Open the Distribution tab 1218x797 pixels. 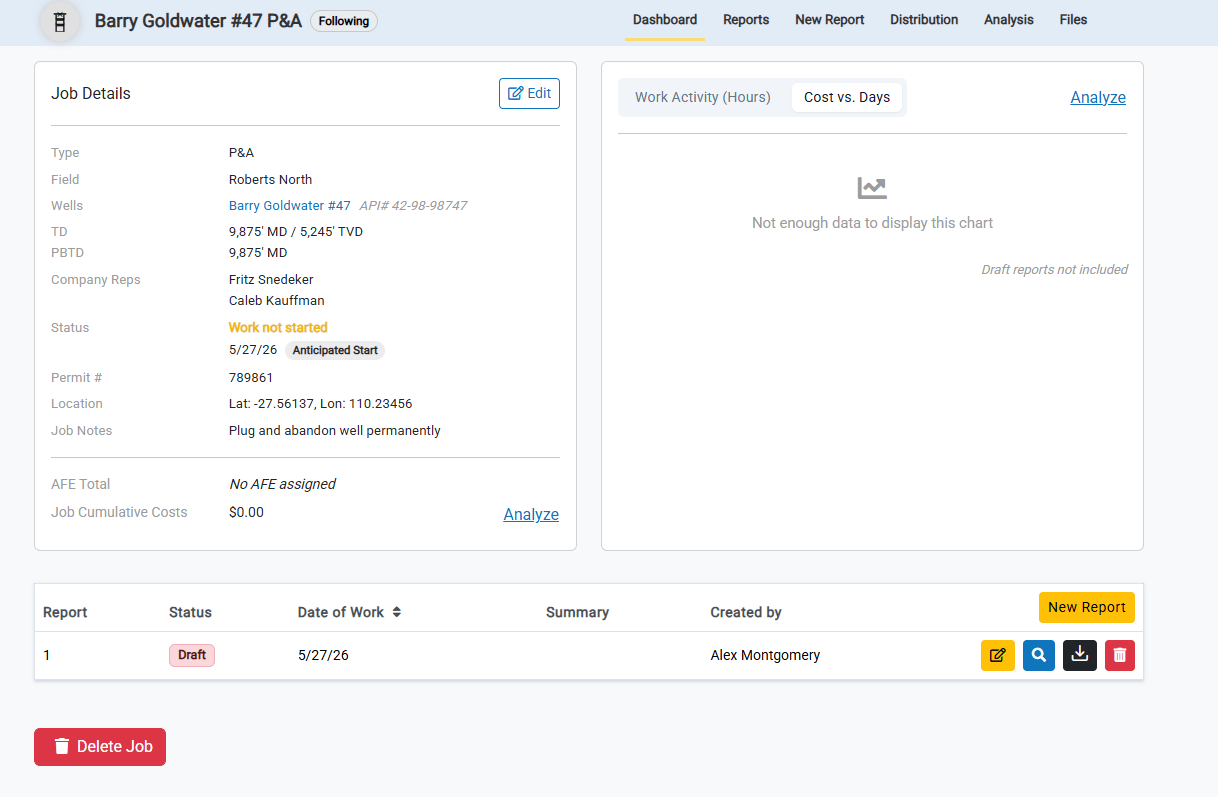click(924, 20)
